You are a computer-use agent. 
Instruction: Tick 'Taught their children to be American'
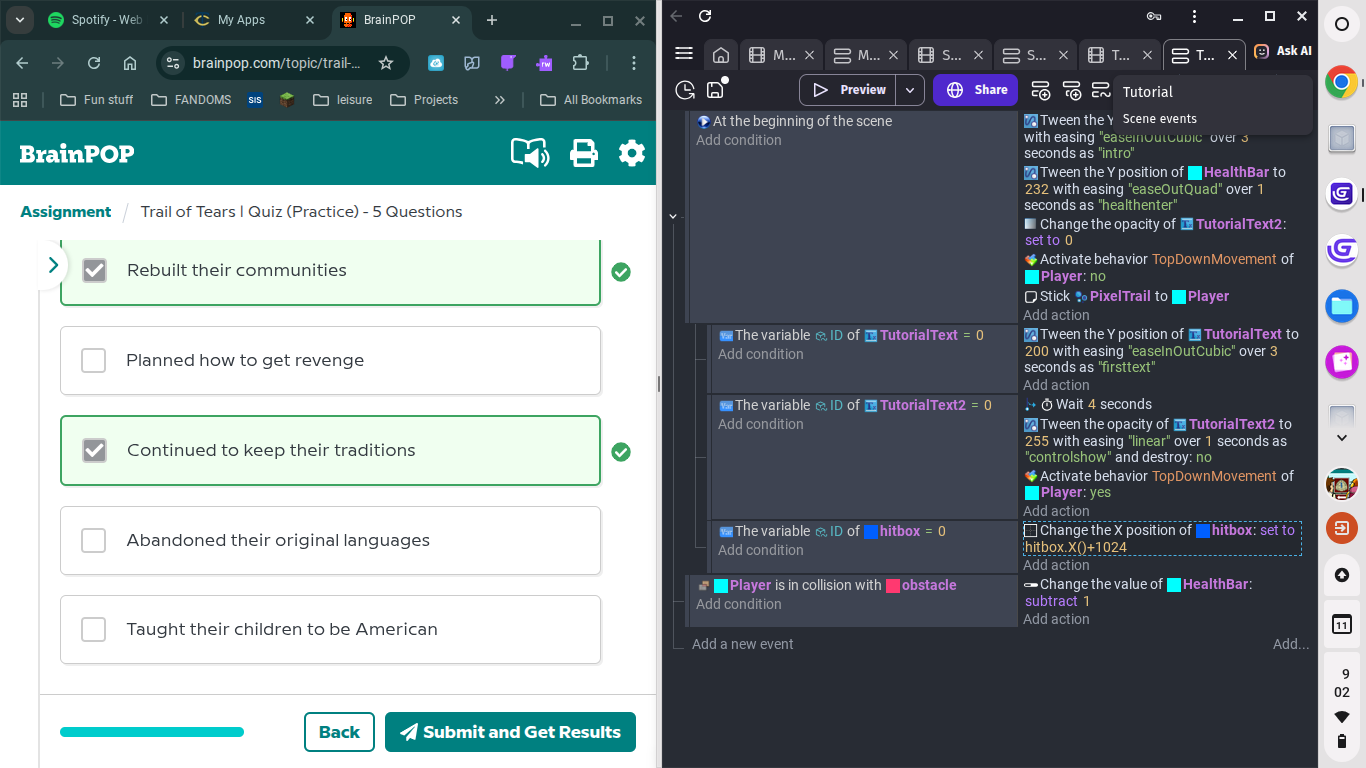(x=93, y=629)
